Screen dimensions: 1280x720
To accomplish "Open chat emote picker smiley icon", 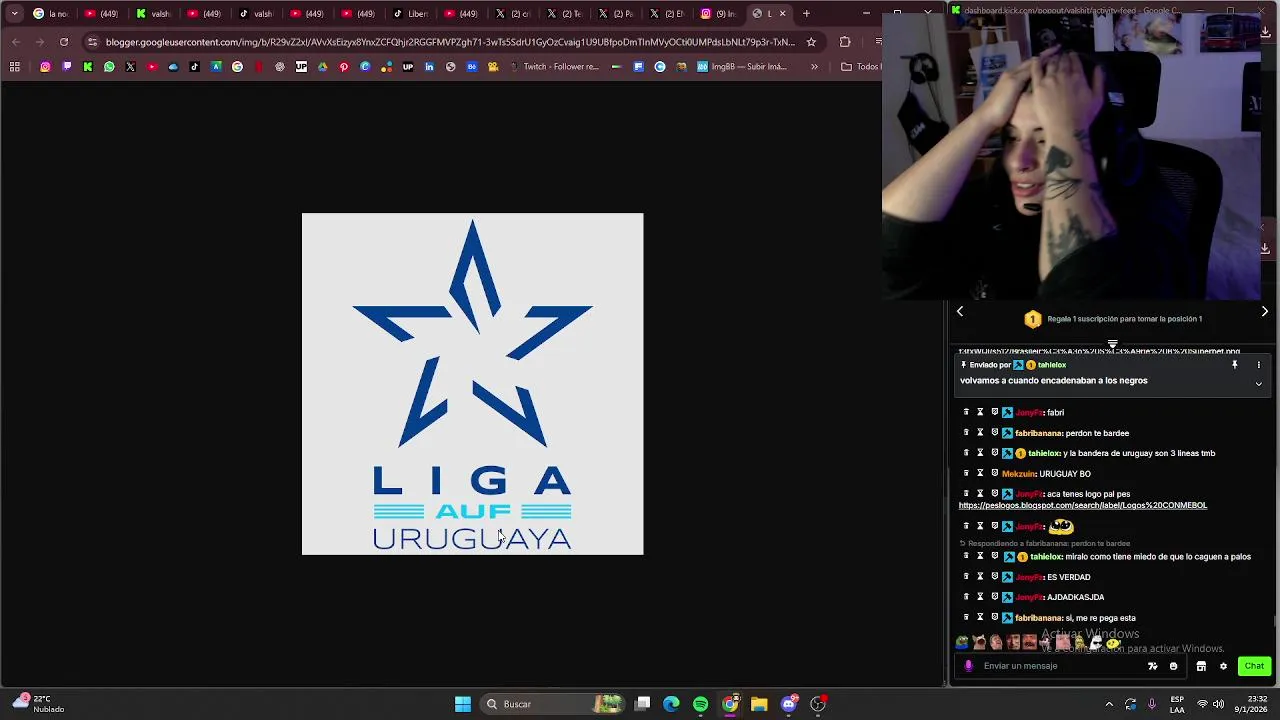I will 1174,666.
